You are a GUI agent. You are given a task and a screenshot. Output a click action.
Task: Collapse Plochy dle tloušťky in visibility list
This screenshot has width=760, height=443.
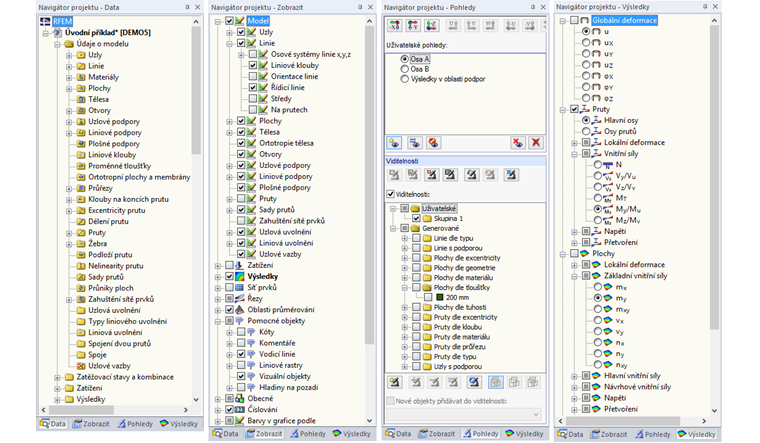point(405,287)
